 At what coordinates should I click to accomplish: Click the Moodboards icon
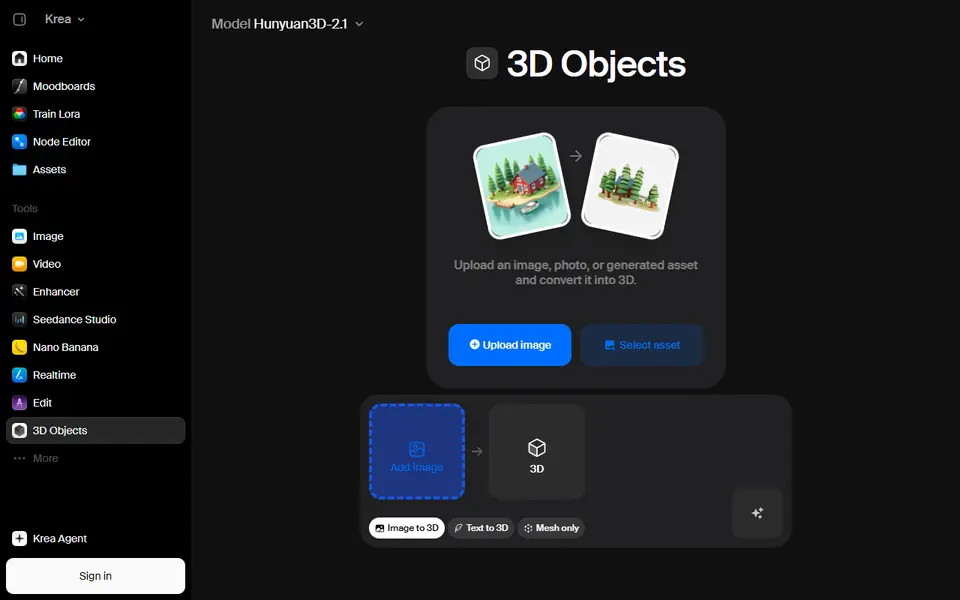click(20, 86)
